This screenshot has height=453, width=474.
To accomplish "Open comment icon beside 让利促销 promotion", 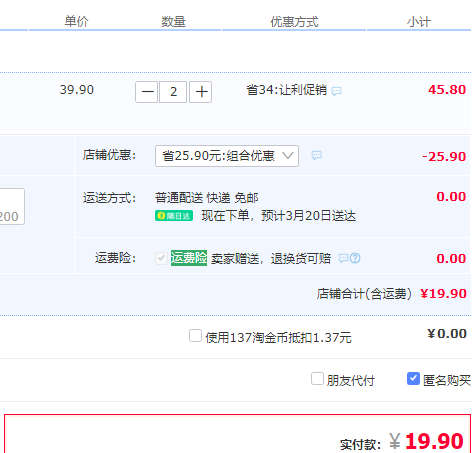I will (x=337, y=91).
